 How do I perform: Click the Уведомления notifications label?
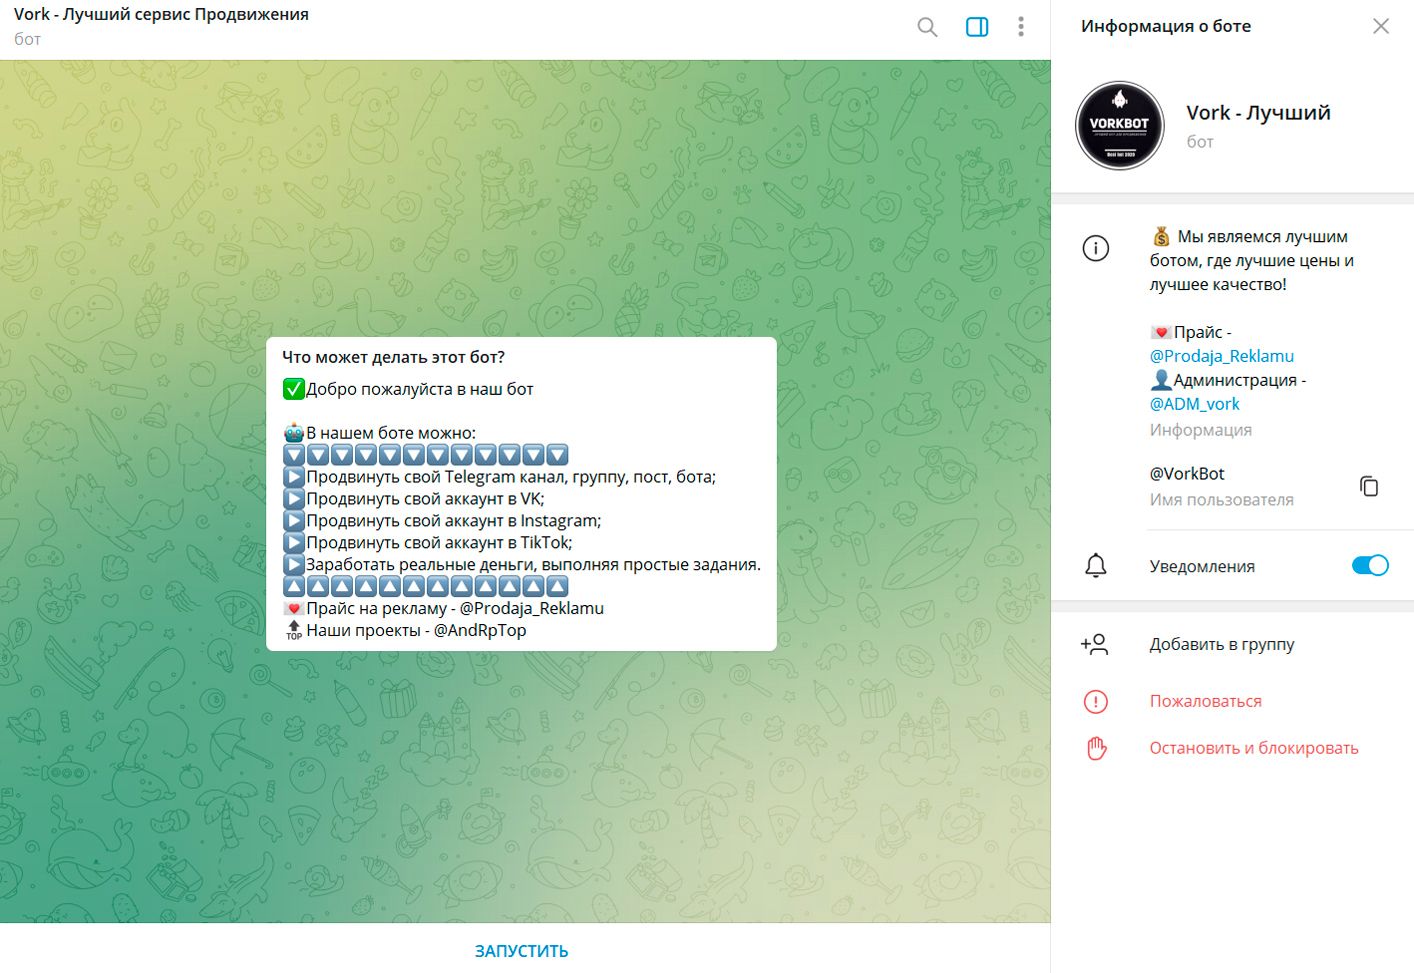click(1202, 566)
